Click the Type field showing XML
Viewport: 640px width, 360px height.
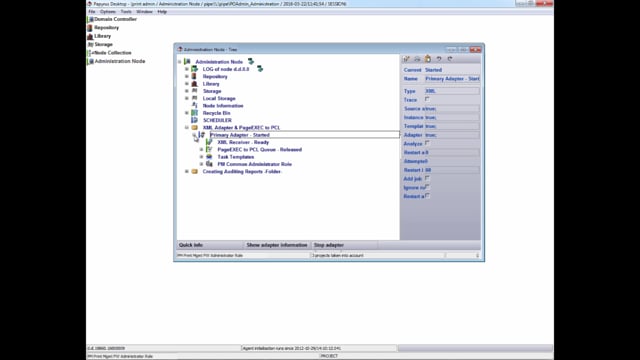(452, 91)
